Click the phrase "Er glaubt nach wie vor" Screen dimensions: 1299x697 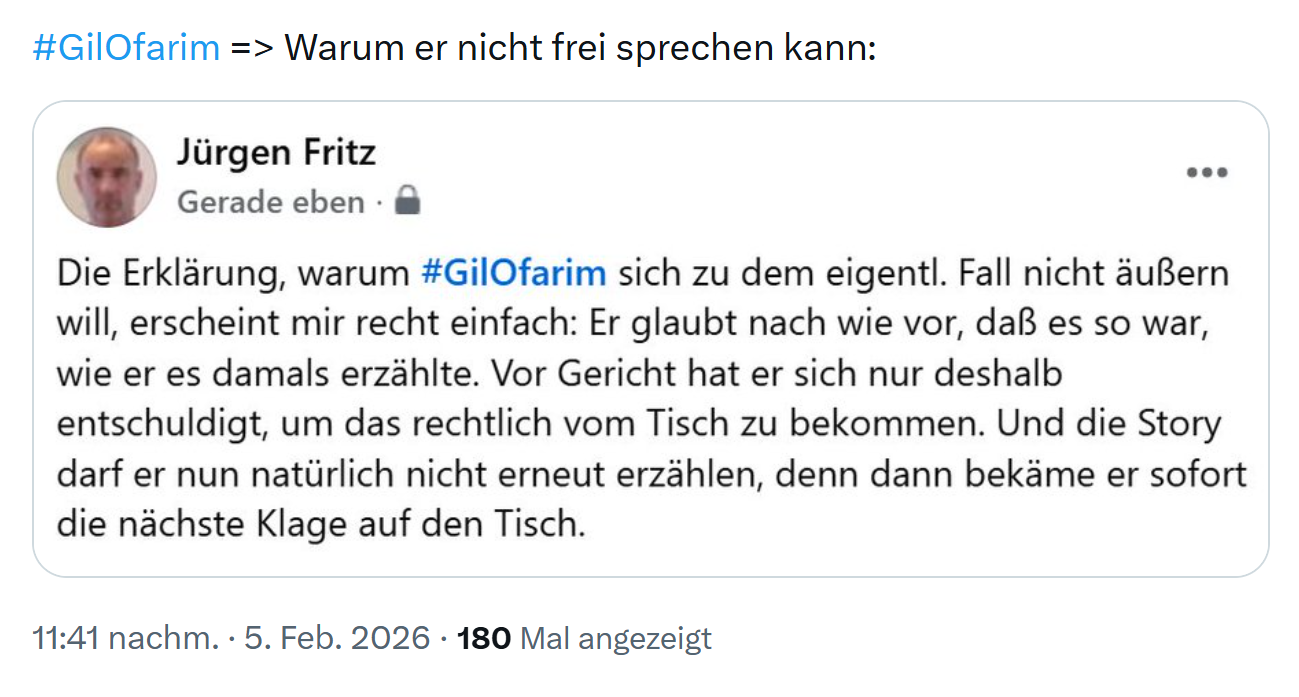point(751,323)
